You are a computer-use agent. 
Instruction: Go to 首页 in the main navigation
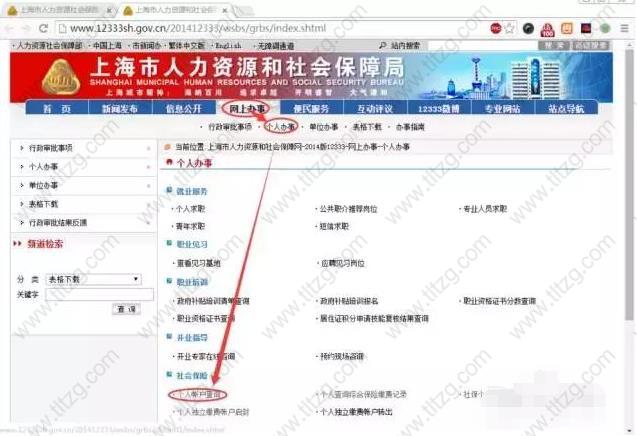[57, 108]
